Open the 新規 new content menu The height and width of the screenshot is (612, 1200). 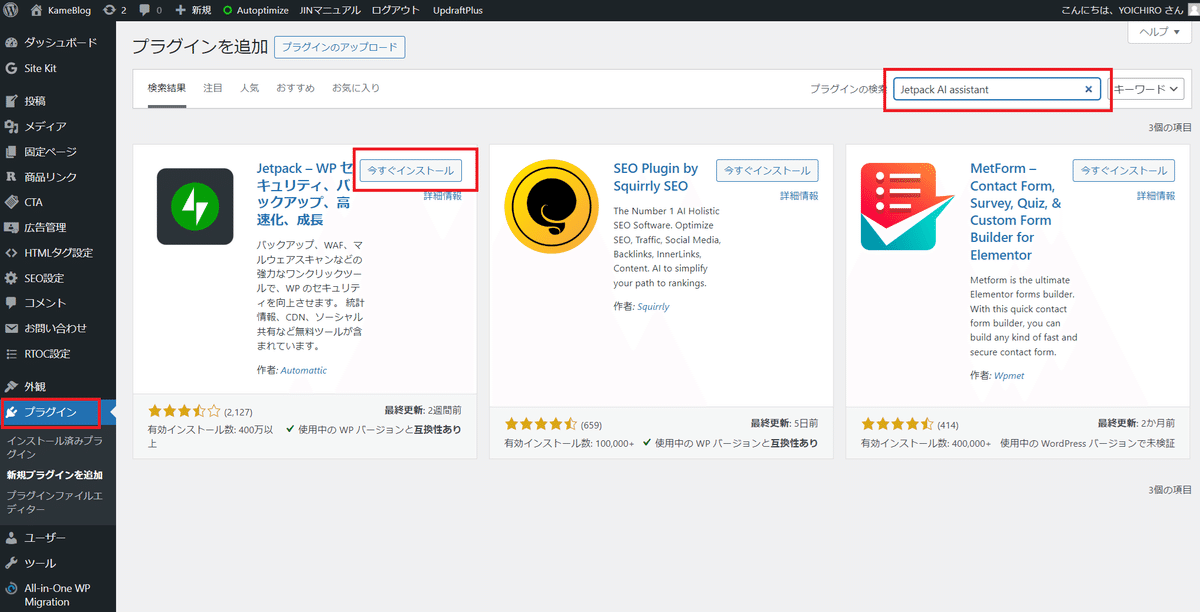(193, 9)
